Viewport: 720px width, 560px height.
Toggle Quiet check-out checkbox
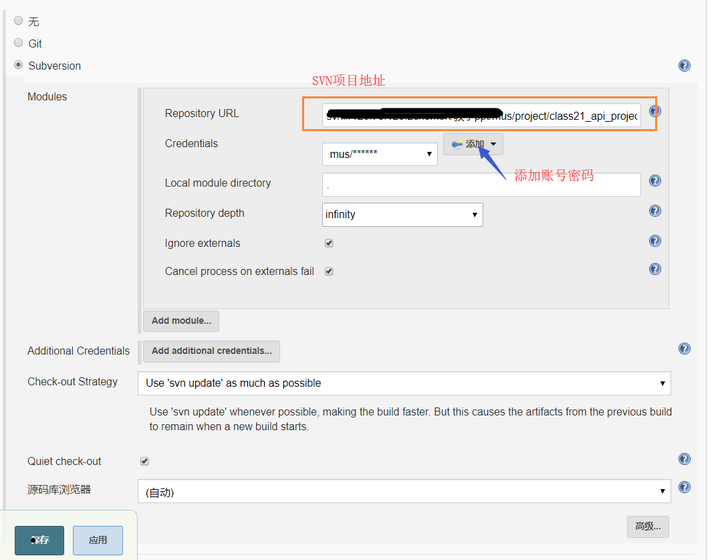click(x=144, y=461)
